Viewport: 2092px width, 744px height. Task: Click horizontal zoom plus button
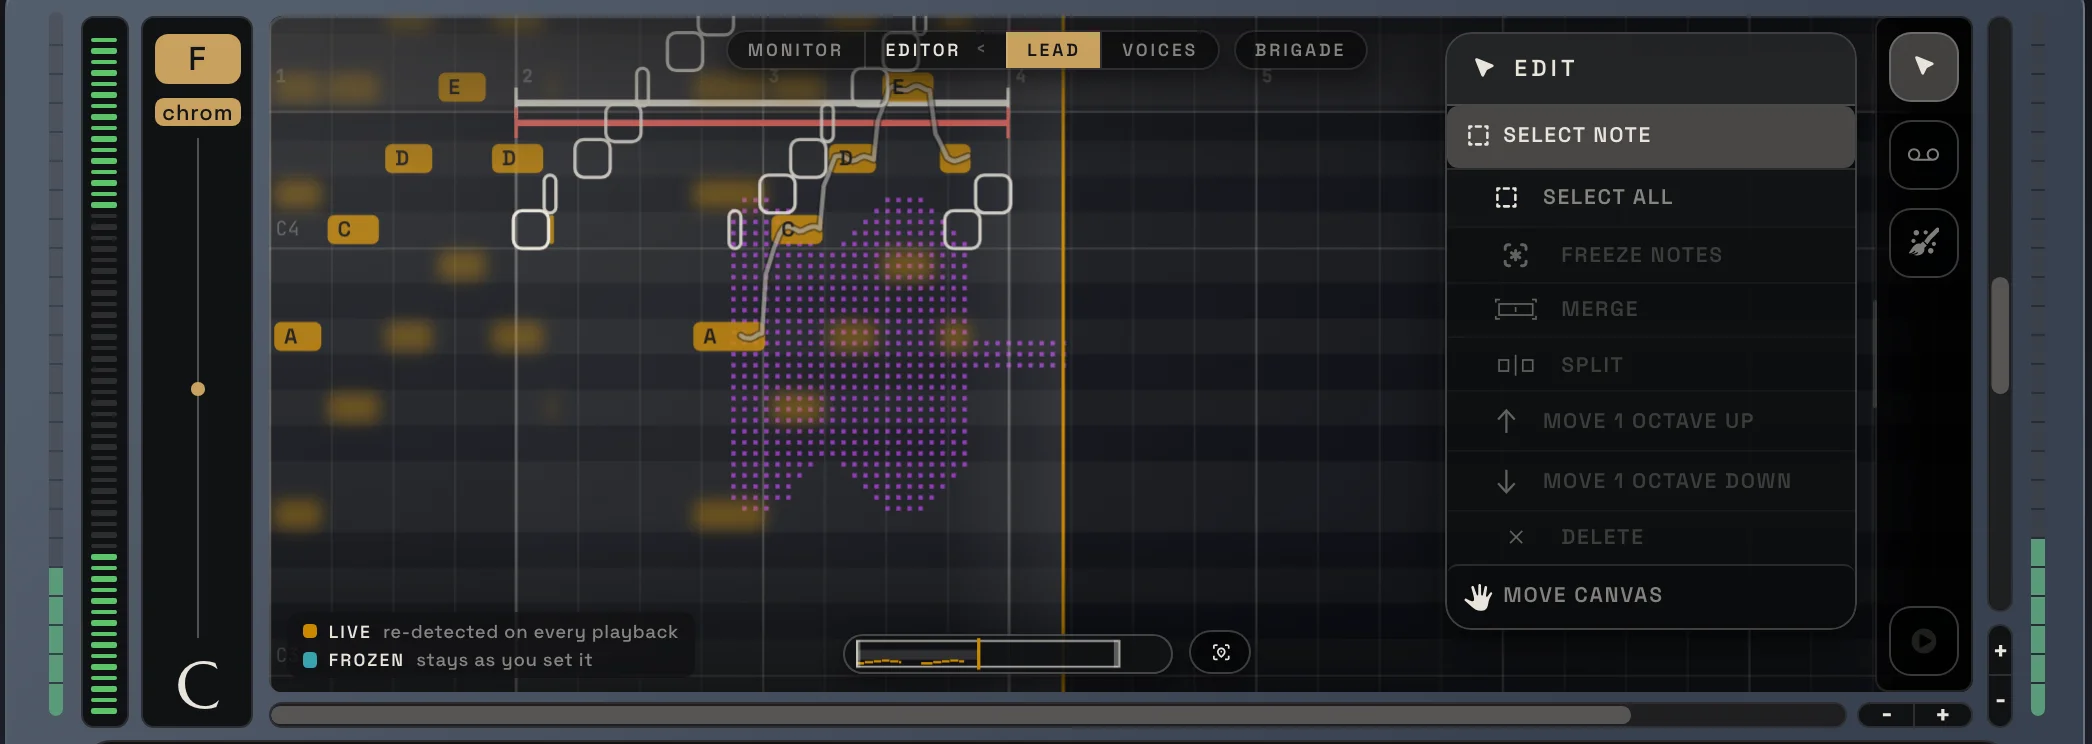click(1942, 715)
